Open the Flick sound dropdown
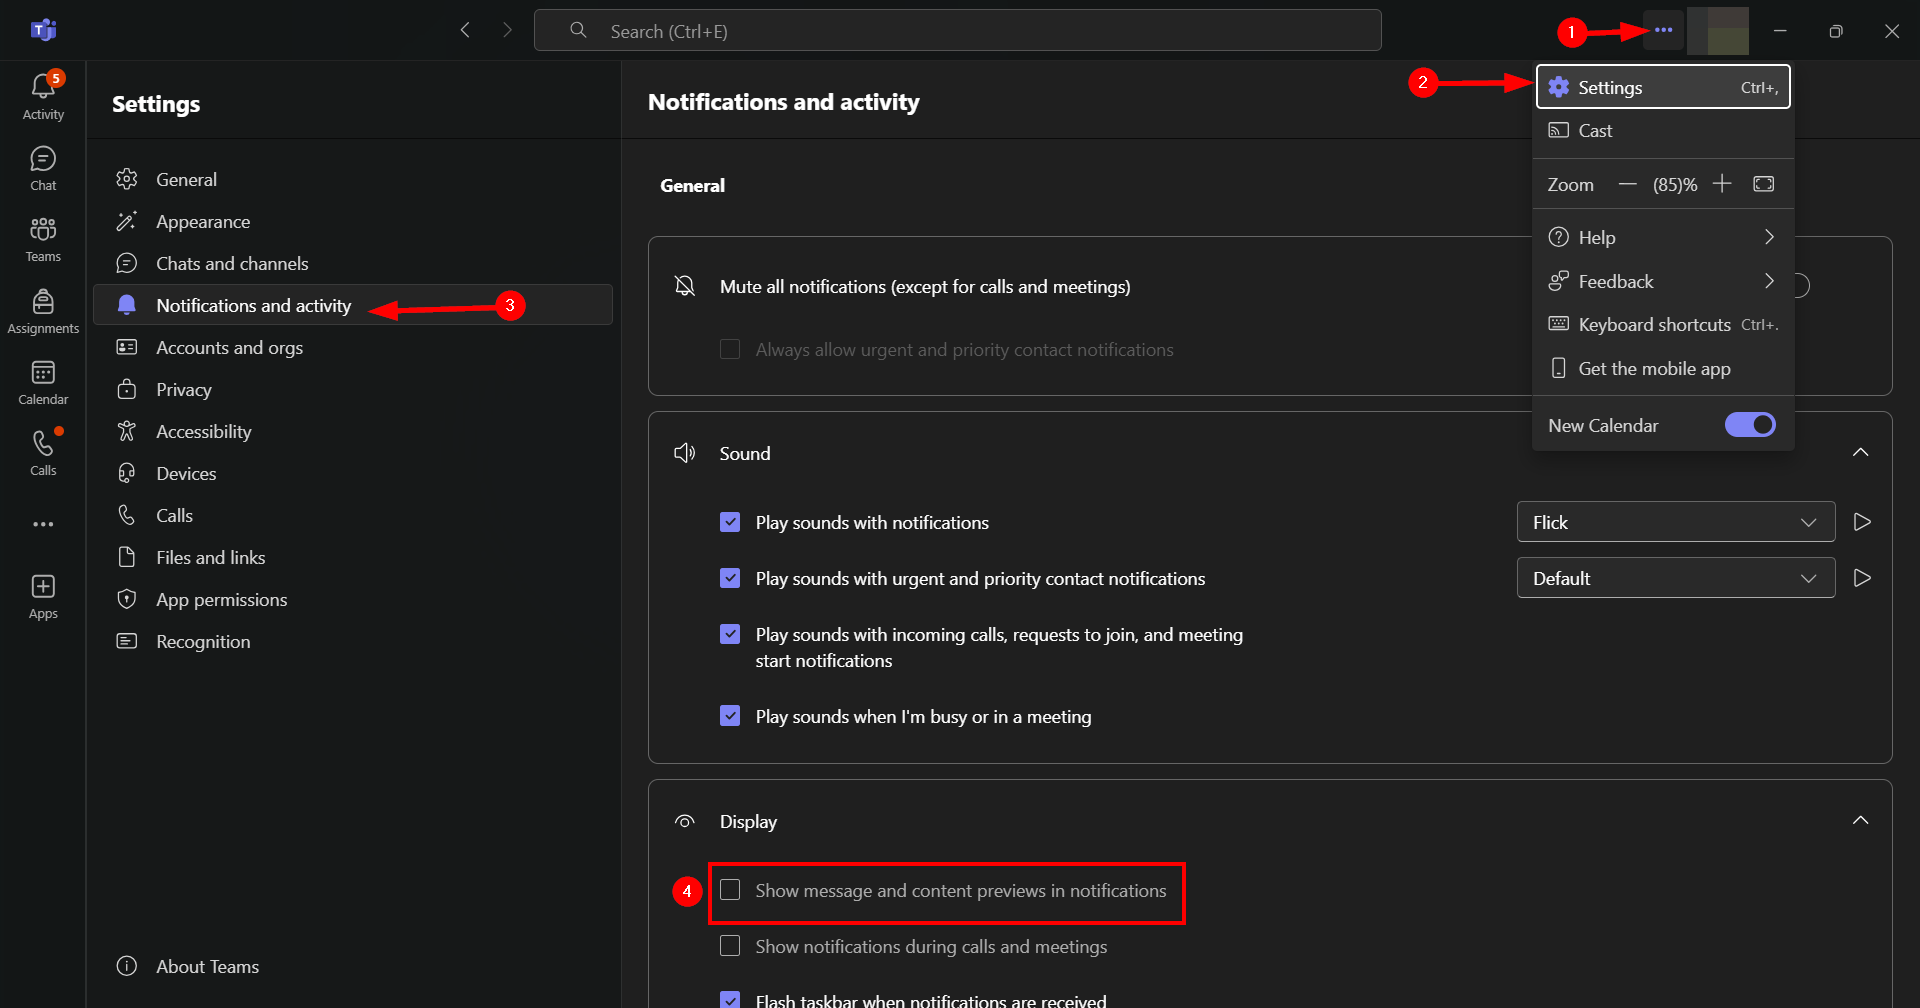This screenshot has height=1008, width=1920. pos(1675,522)
